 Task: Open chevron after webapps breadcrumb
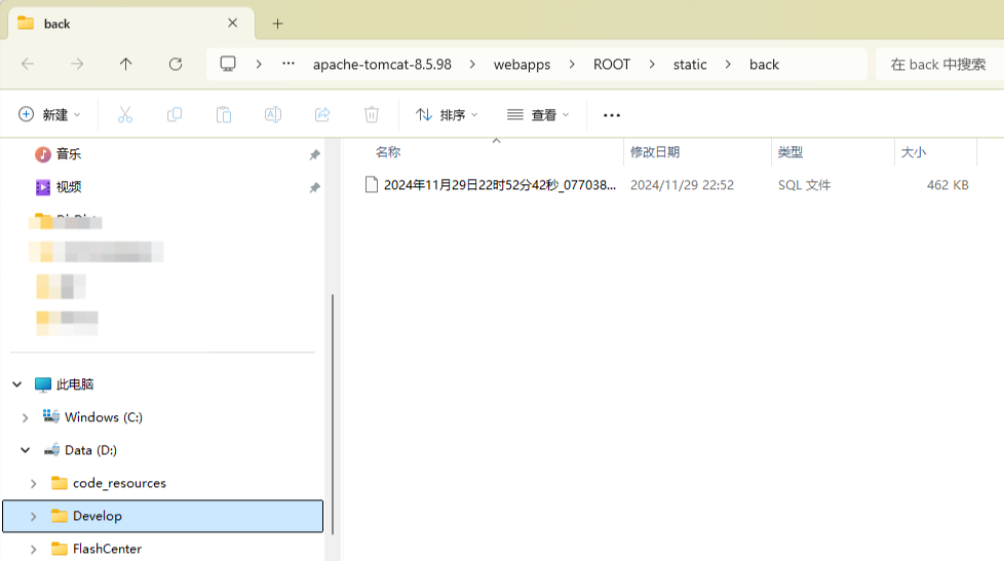coord(572,65)
